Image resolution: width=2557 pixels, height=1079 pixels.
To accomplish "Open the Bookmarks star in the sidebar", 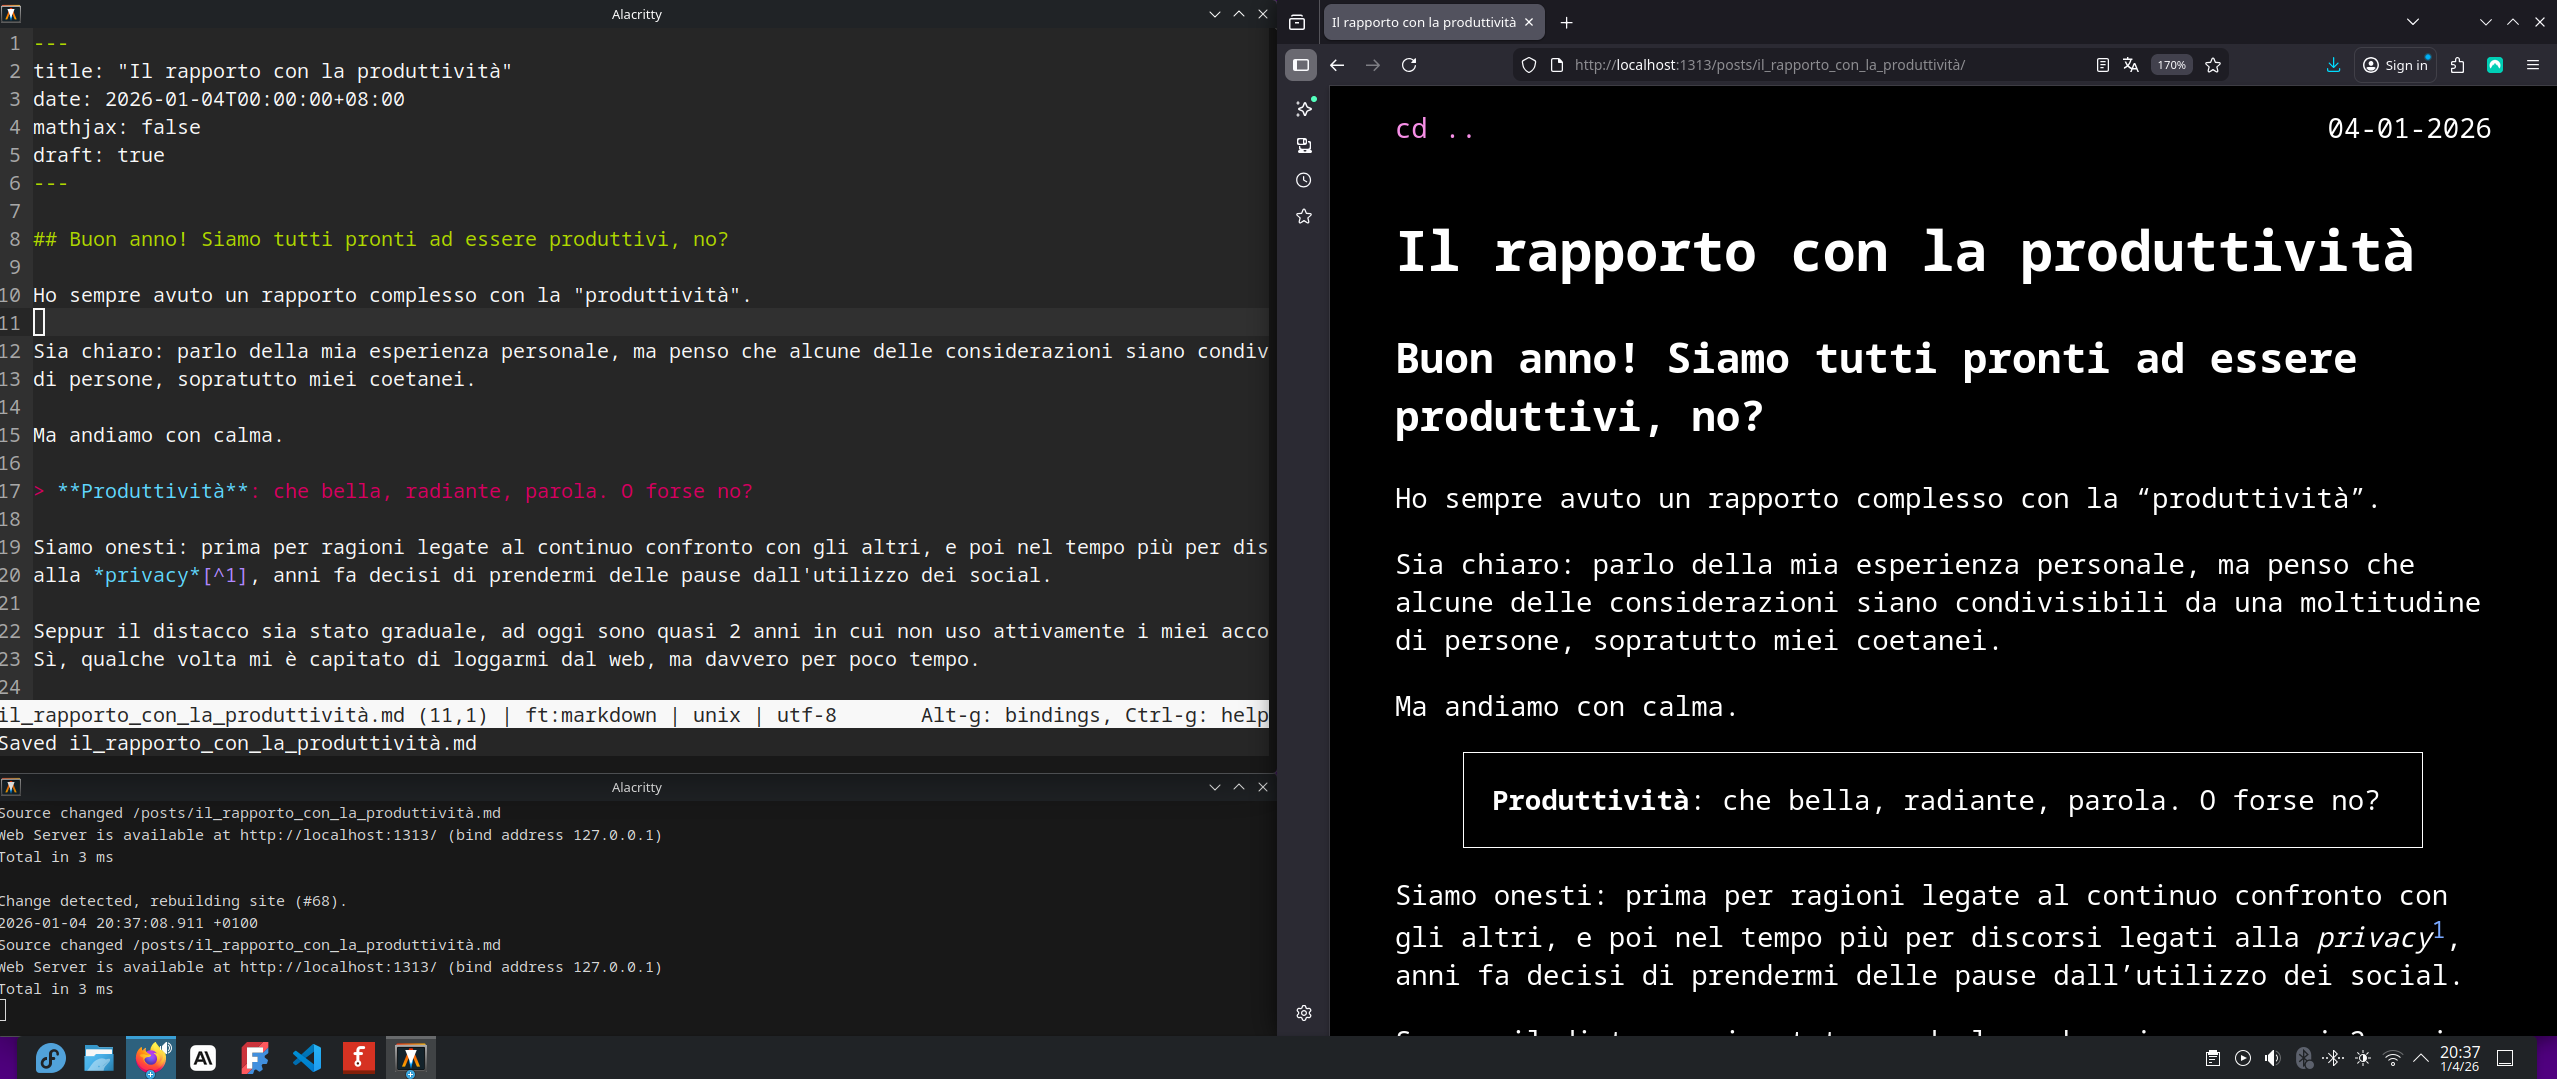I will click(1303, 217).
